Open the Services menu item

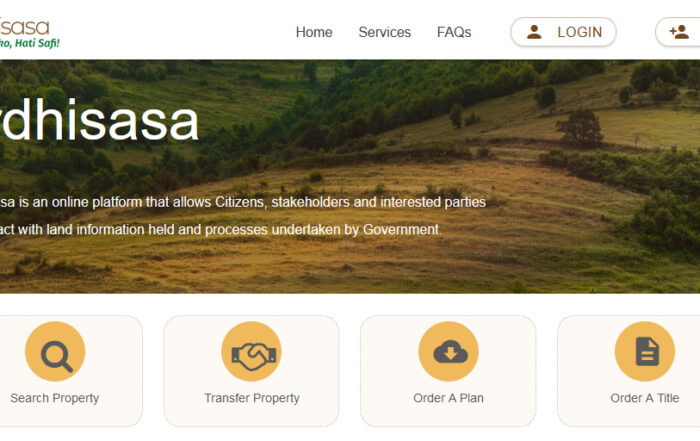pyautogui.click(x=384, y=32)
